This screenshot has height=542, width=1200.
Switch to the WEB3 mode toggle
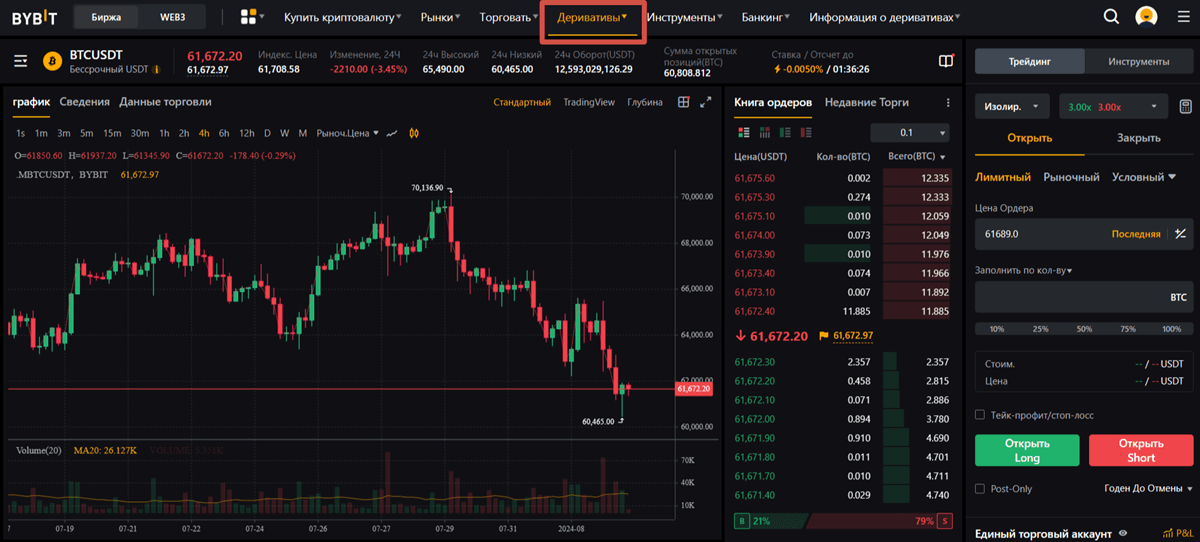click(173, 17)
